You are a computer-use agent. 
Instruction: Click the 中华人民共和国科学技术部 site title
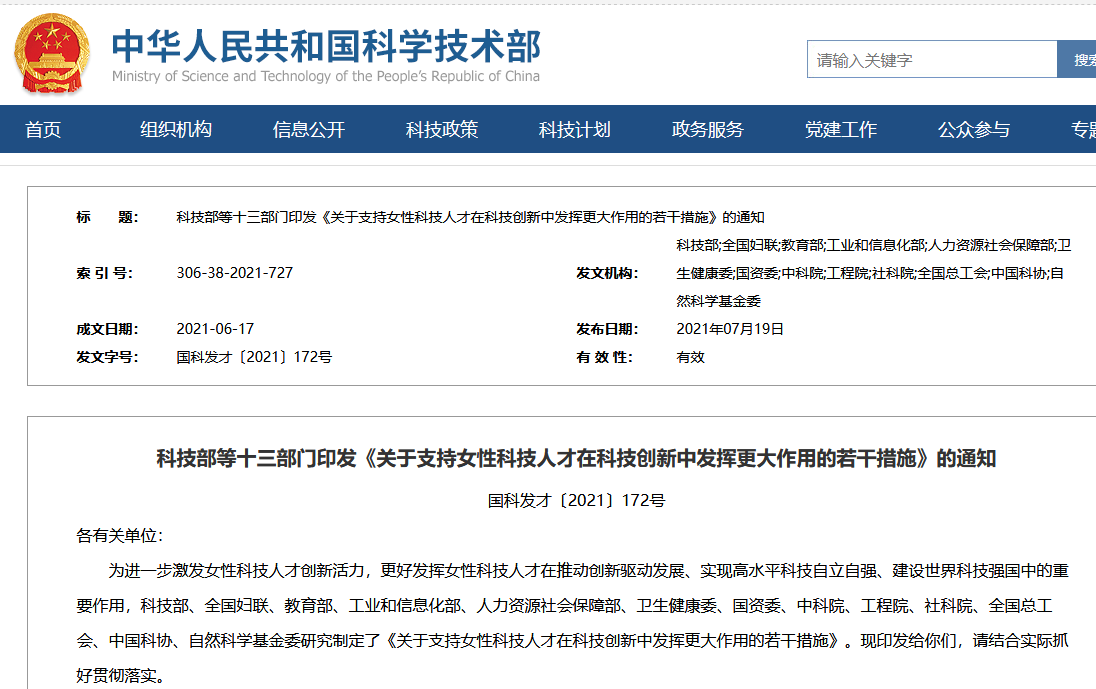326,46
